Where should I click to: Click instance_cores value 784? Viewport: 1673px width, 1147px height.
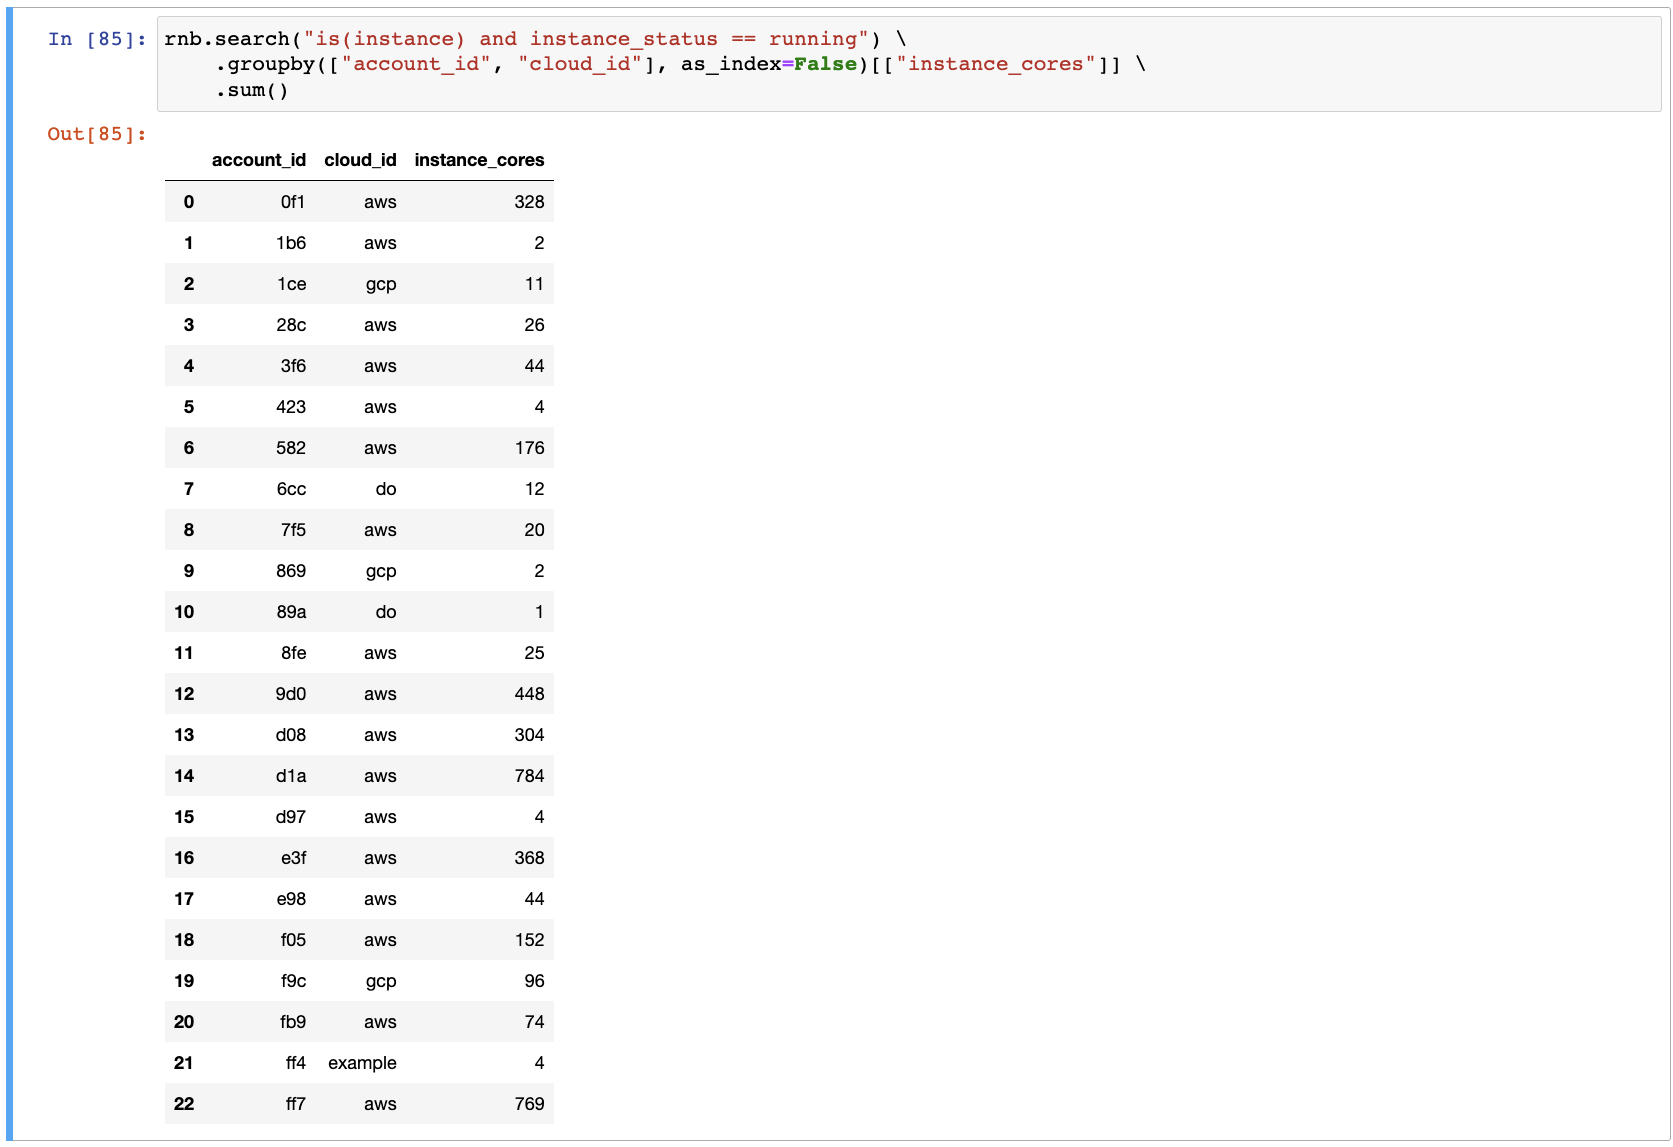click(529, 776)
